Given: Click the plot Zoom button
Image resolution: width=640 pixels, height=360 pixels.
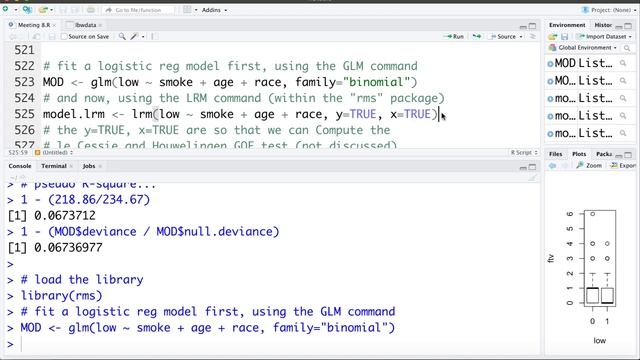Looking at the screenshot, I should [x=589, y=165].
